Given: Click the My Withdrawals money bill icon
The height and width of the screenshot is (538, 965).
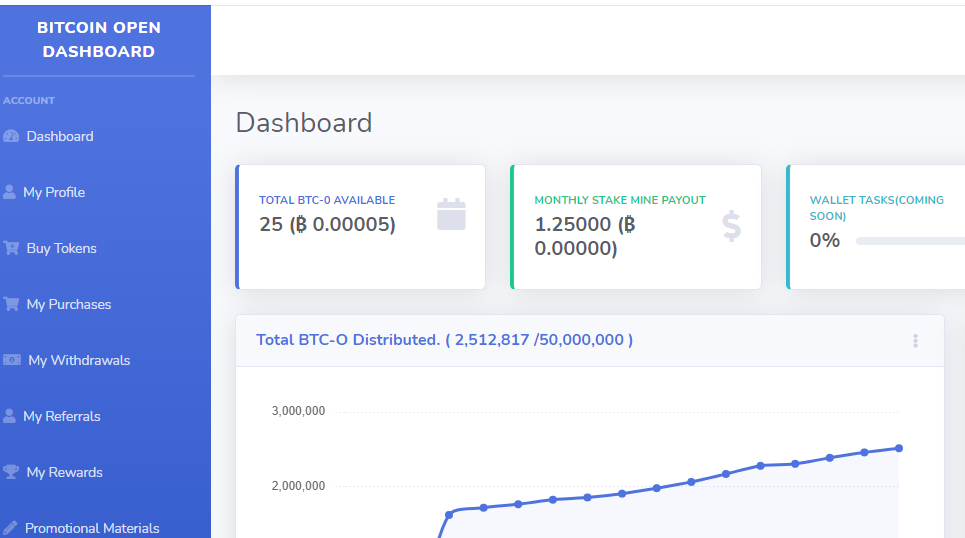Looking at the screenshot, I should (12, 360).
